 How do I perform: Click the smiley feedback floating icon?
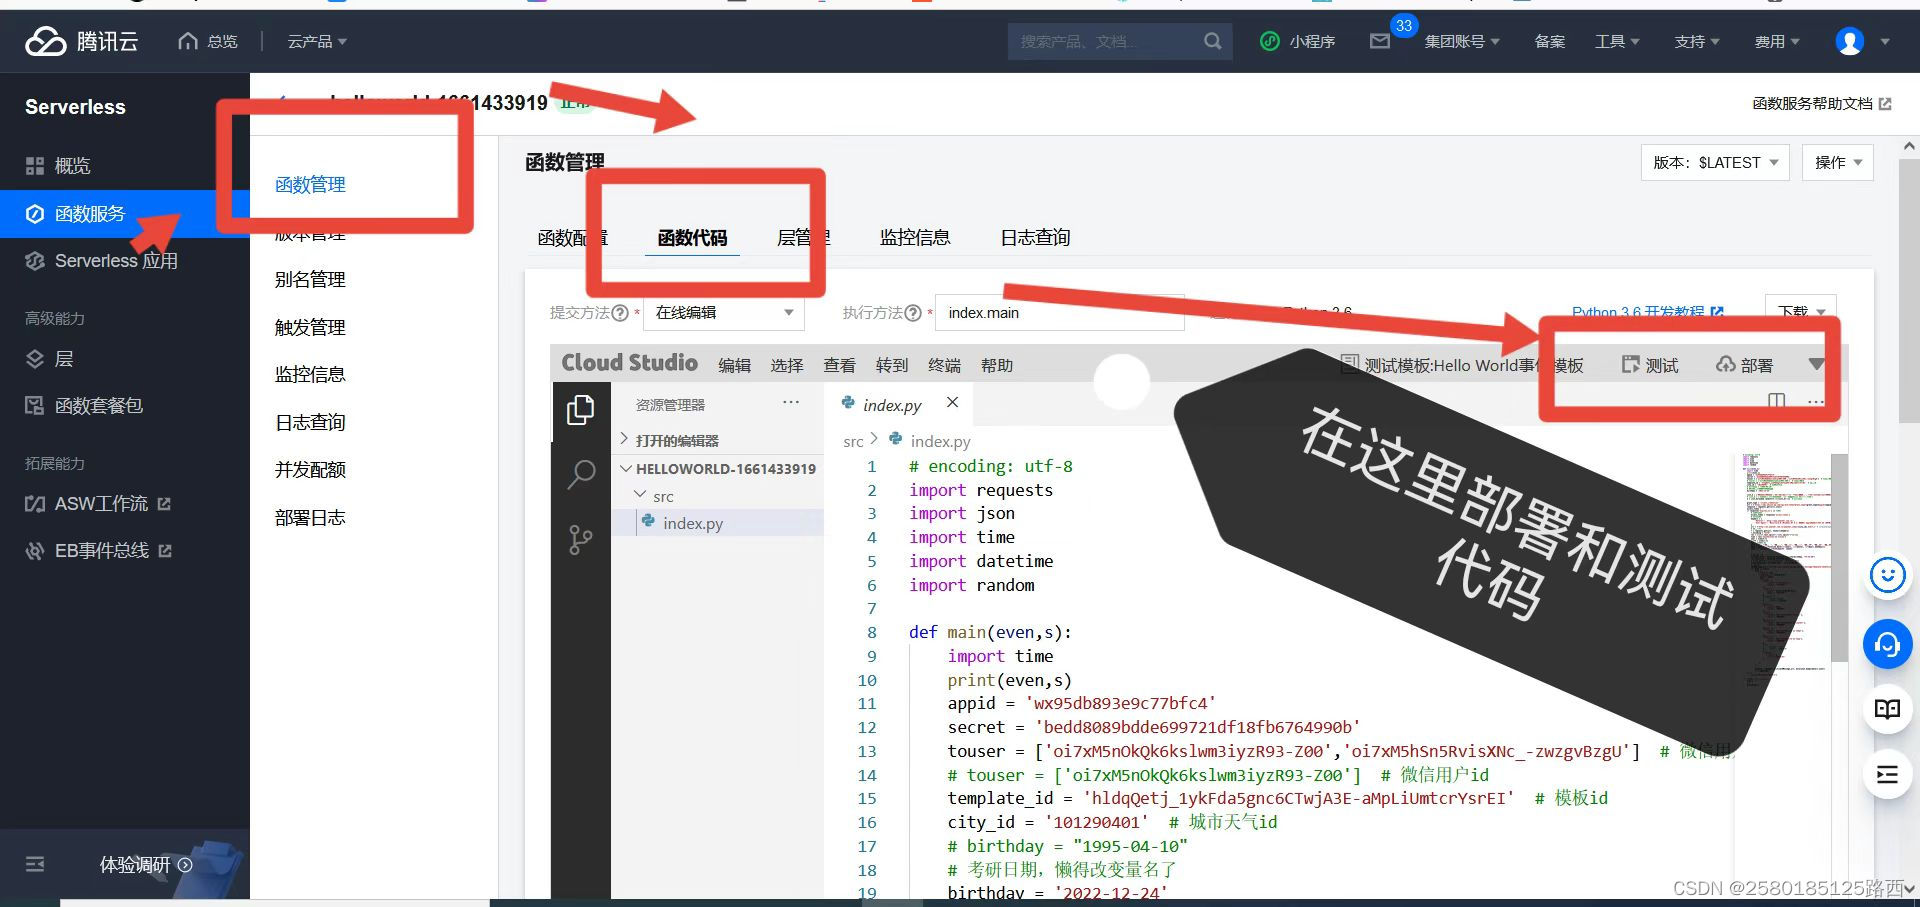pyautogui.click(x=1887, y=574)
